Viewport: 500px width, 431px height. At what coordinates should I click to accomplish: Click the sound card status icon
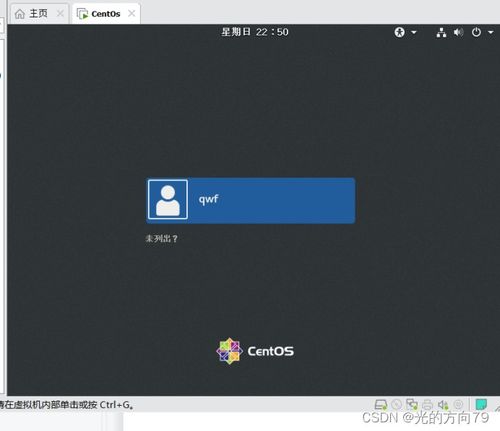[443, 405]
